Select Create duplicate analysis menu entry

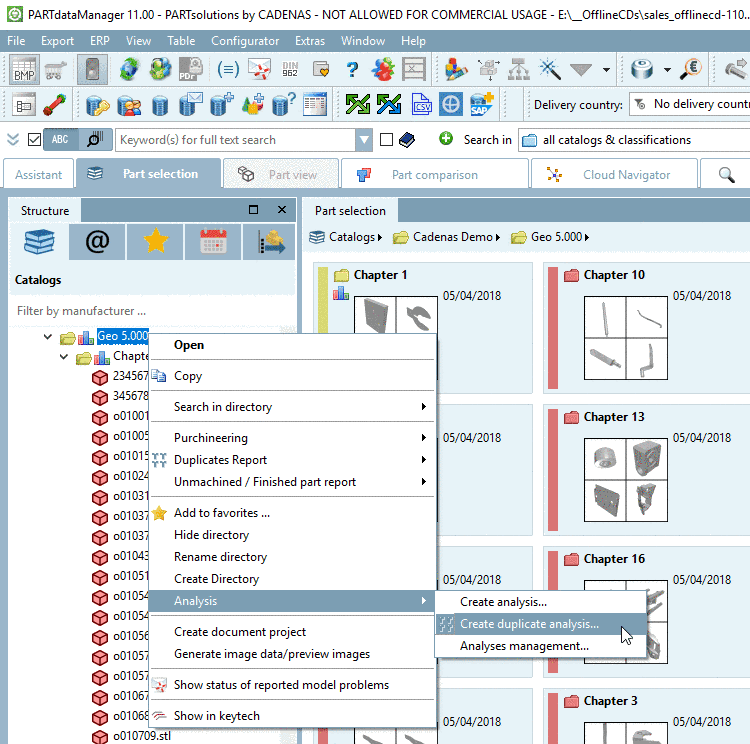(529, 624)
